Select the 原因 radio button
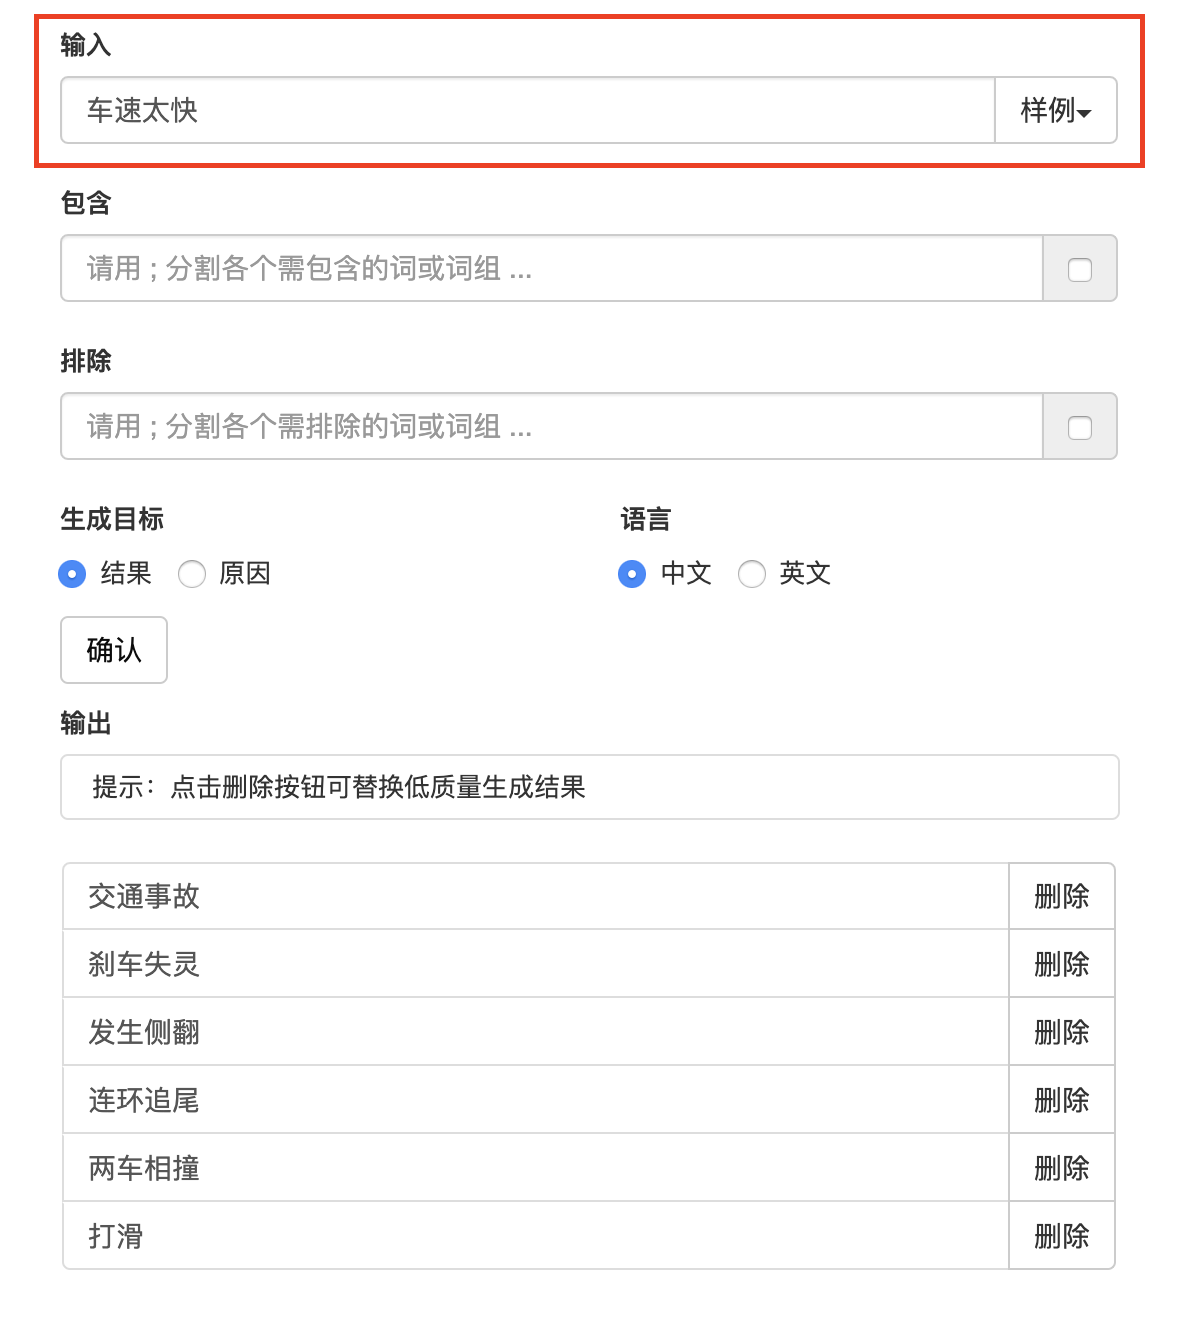Screen dimensions: 1178x1324 (192, 574)
